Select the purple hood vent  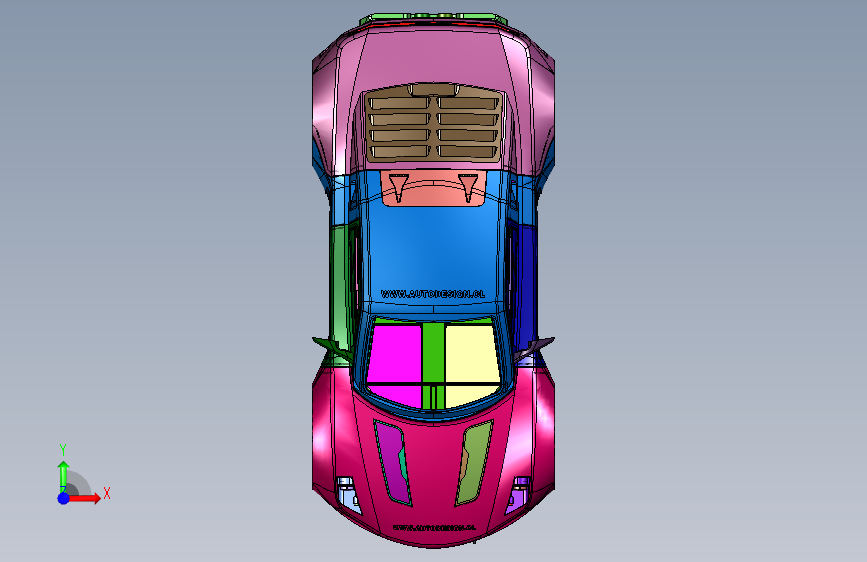pyautogui.click(x=393, y=462)
